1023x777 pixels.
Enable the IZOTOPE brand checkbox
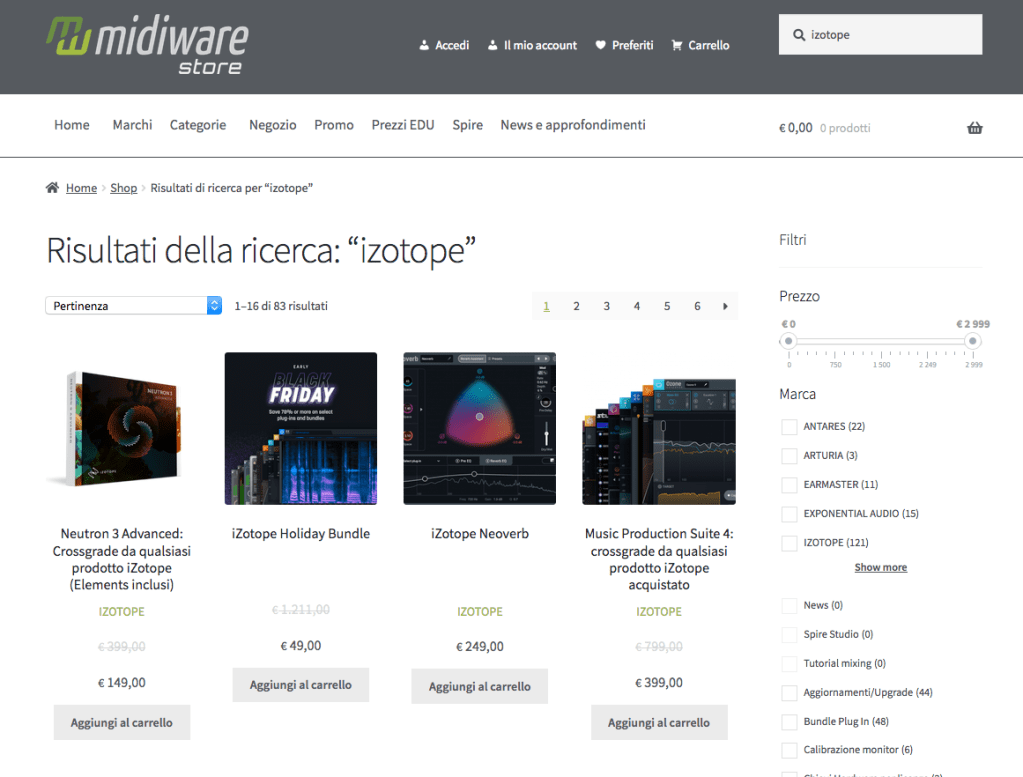pyautogui.click(x=789, y=543)
